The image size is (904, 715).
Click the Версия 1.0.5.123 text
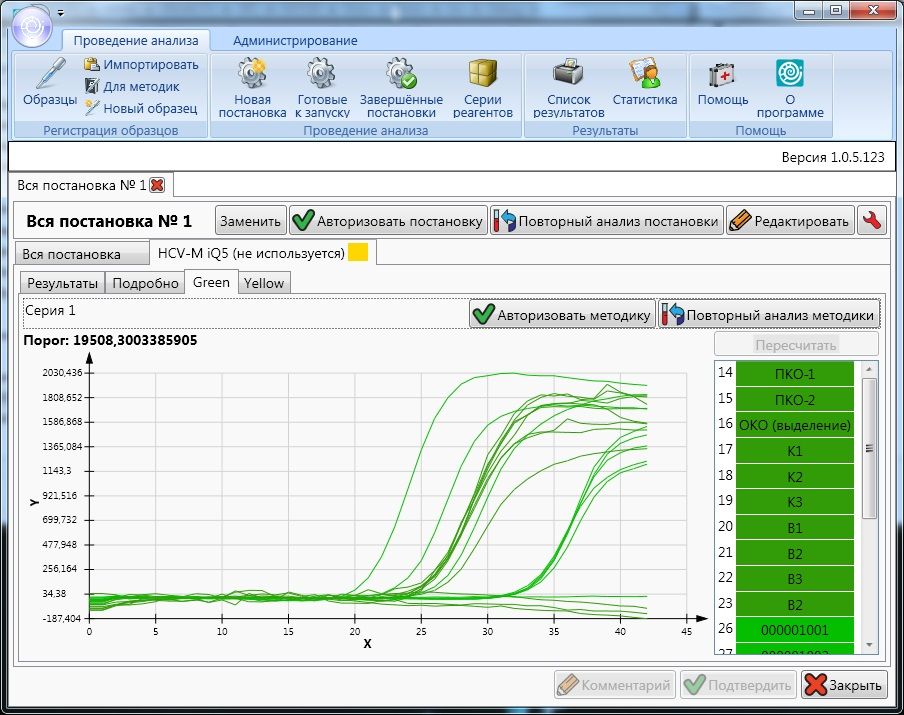[833, 157]
